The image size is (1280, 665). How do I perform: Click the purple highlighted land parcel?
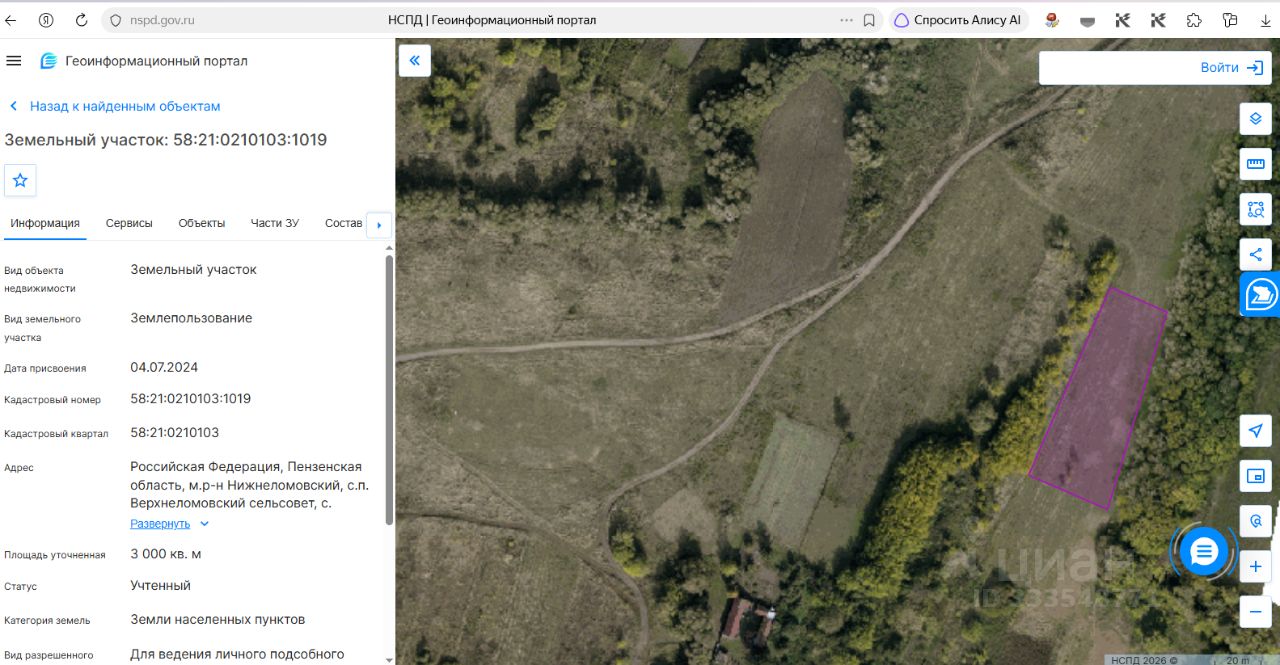[x=1098, y=398]
